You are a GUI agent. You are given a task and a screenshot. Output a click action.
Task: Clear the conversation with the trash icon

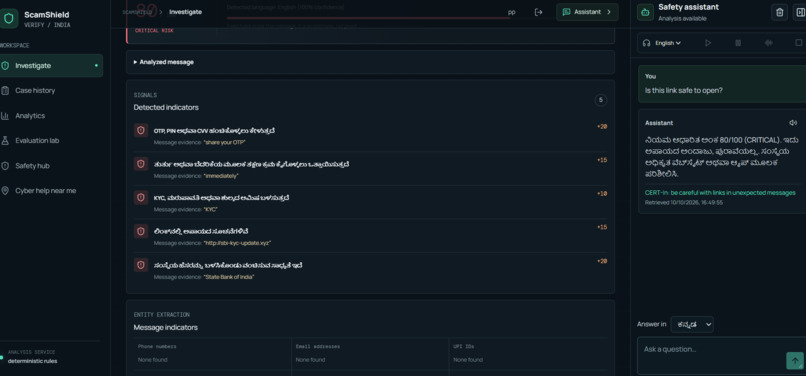779,12
